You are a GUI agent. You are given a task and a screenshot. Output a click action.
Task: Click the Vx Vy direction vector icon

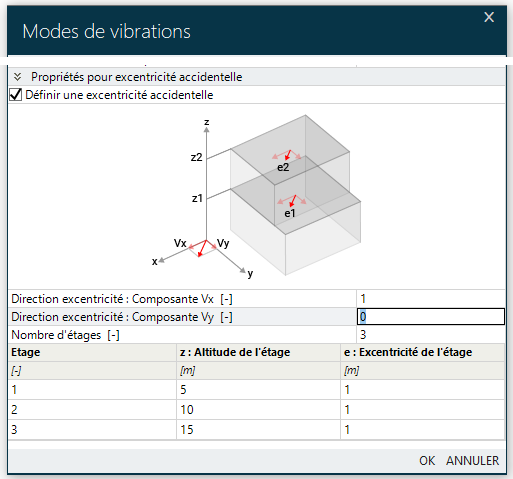203,248
